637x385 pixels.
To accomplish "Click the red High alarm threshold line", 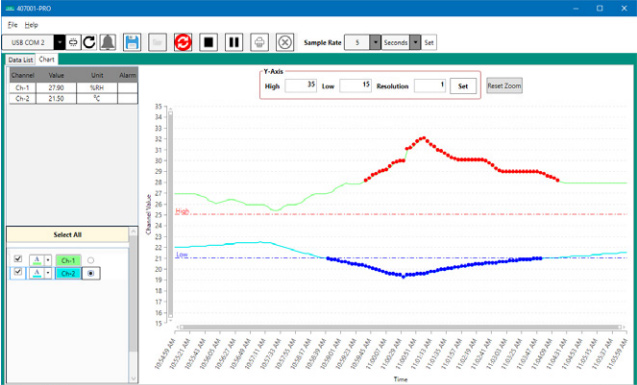I will [400, 214].
